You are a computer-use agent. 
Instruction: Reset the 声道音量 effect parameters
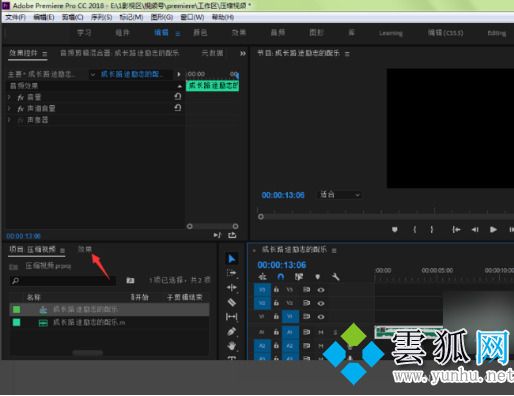(x=178, y=108)
